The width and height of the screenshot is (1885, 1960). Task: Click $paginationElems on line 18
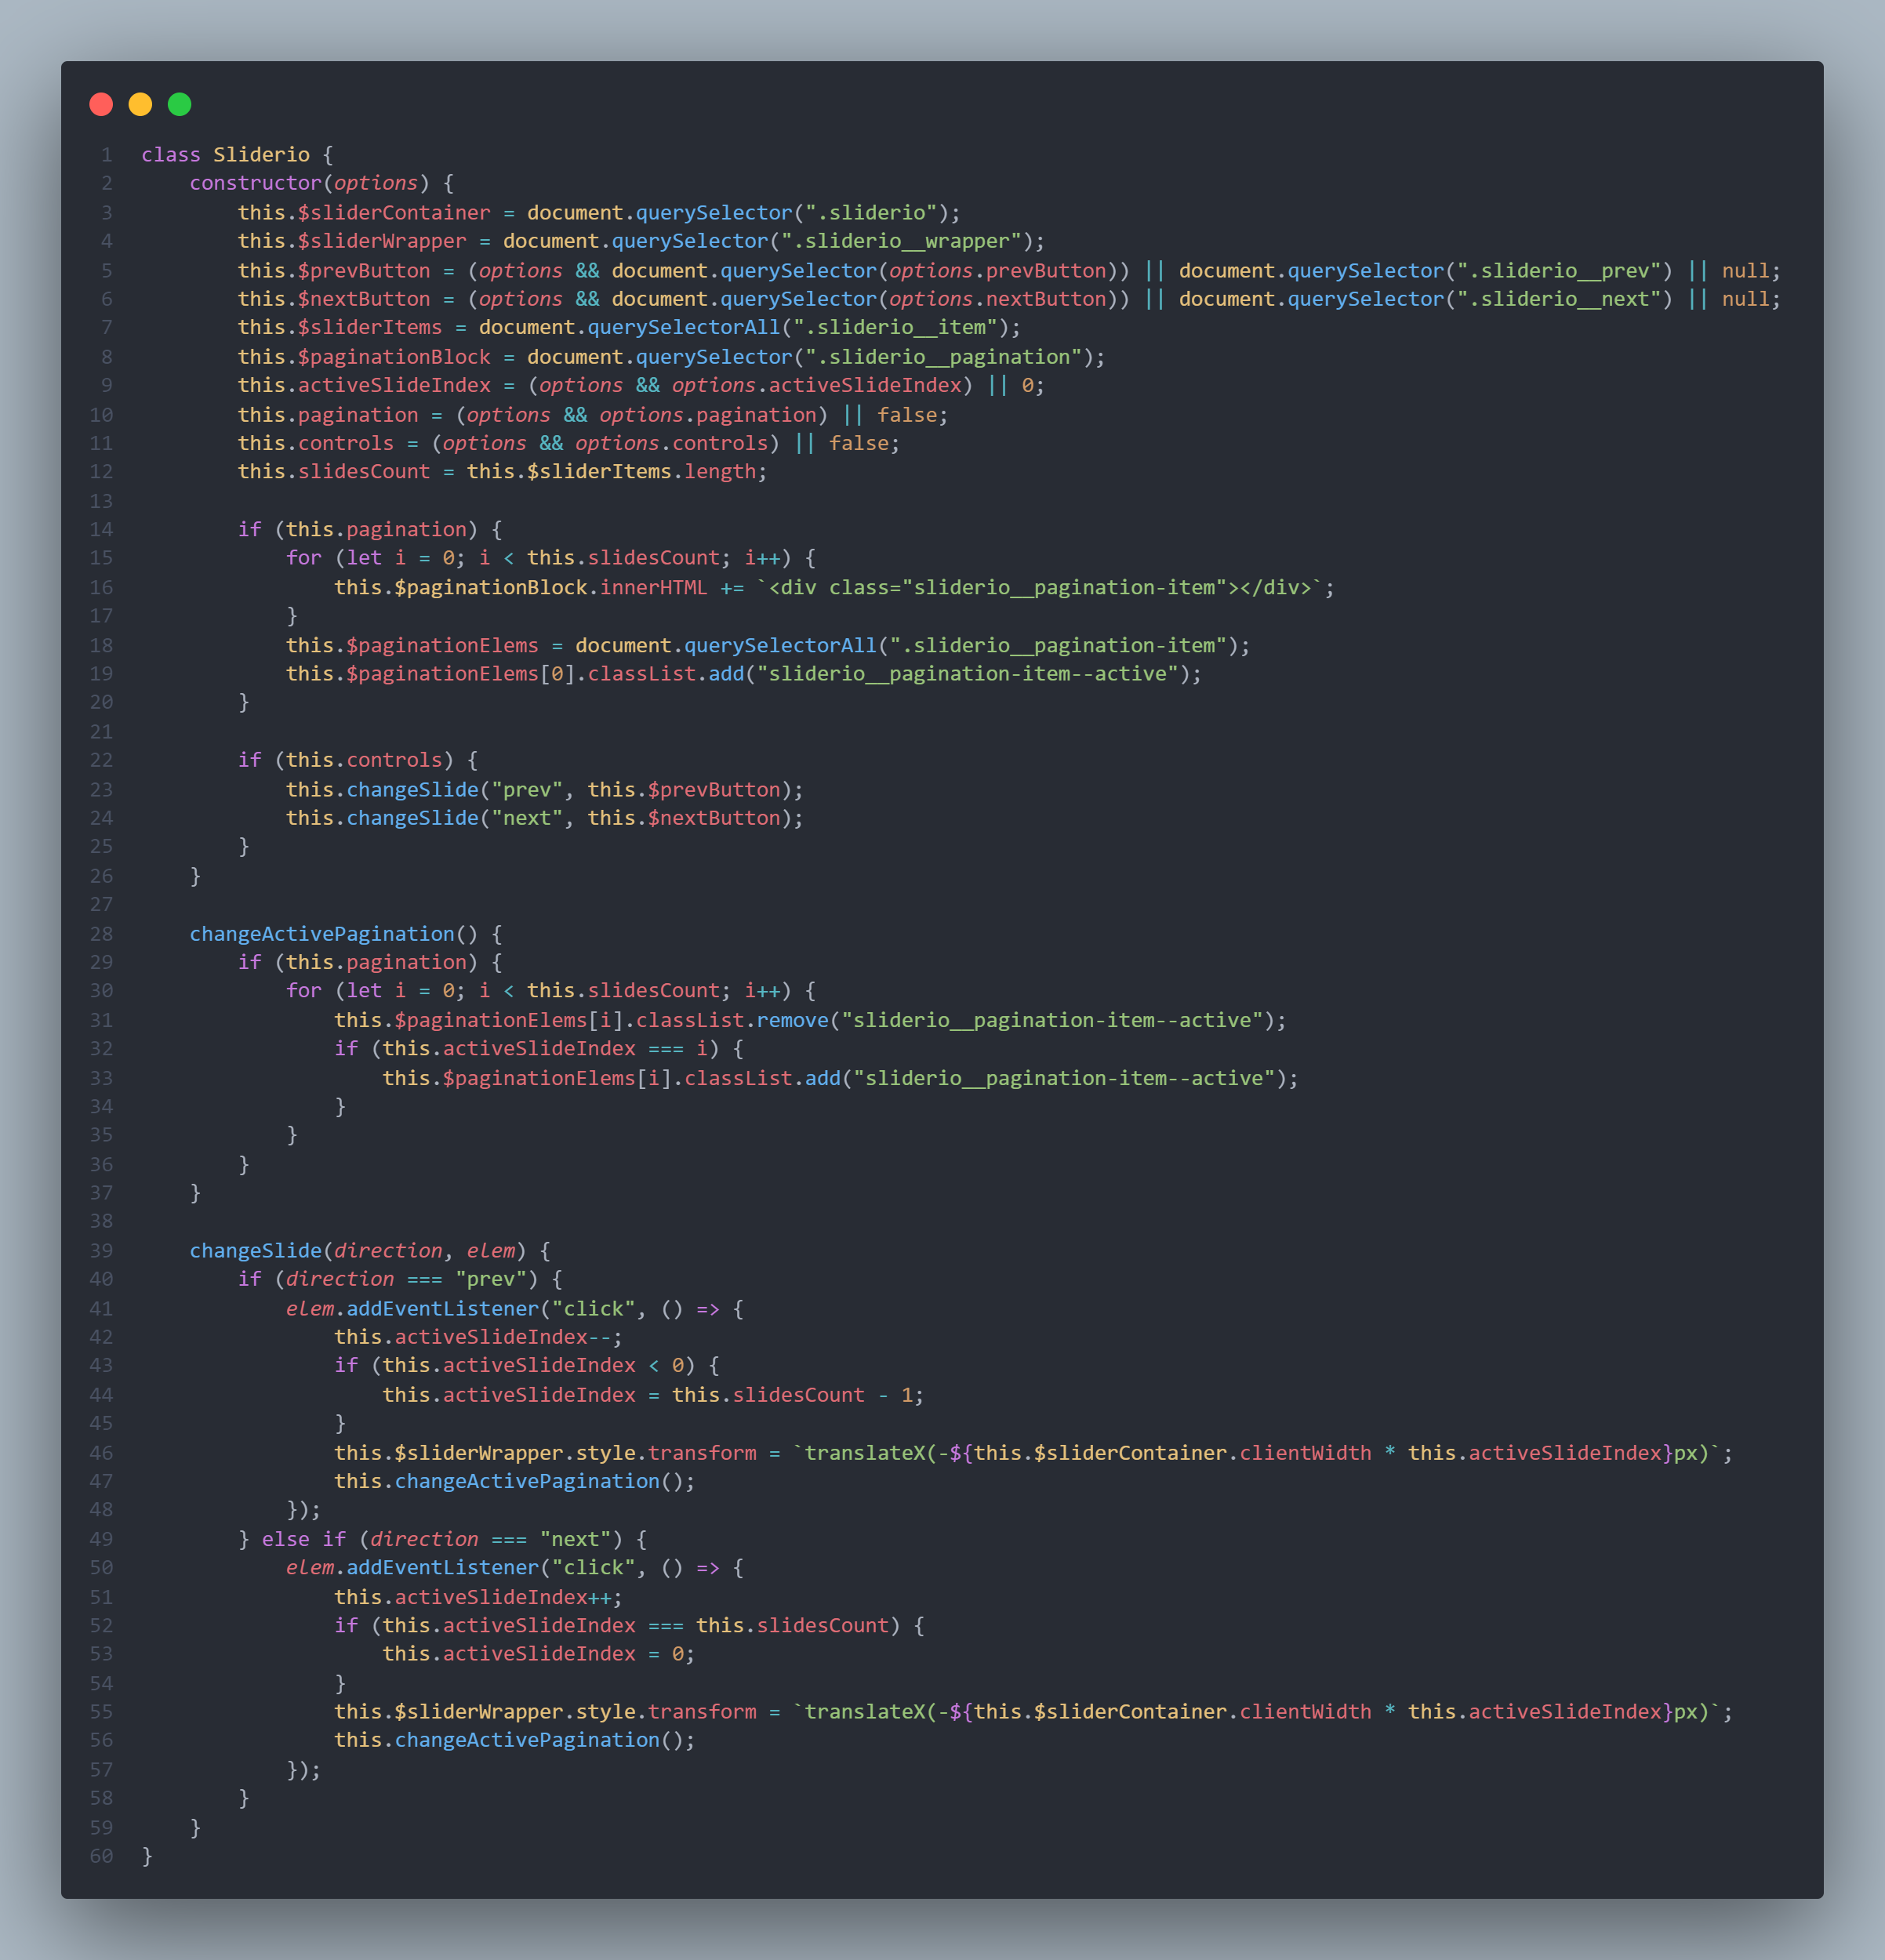tap(442, 645)
